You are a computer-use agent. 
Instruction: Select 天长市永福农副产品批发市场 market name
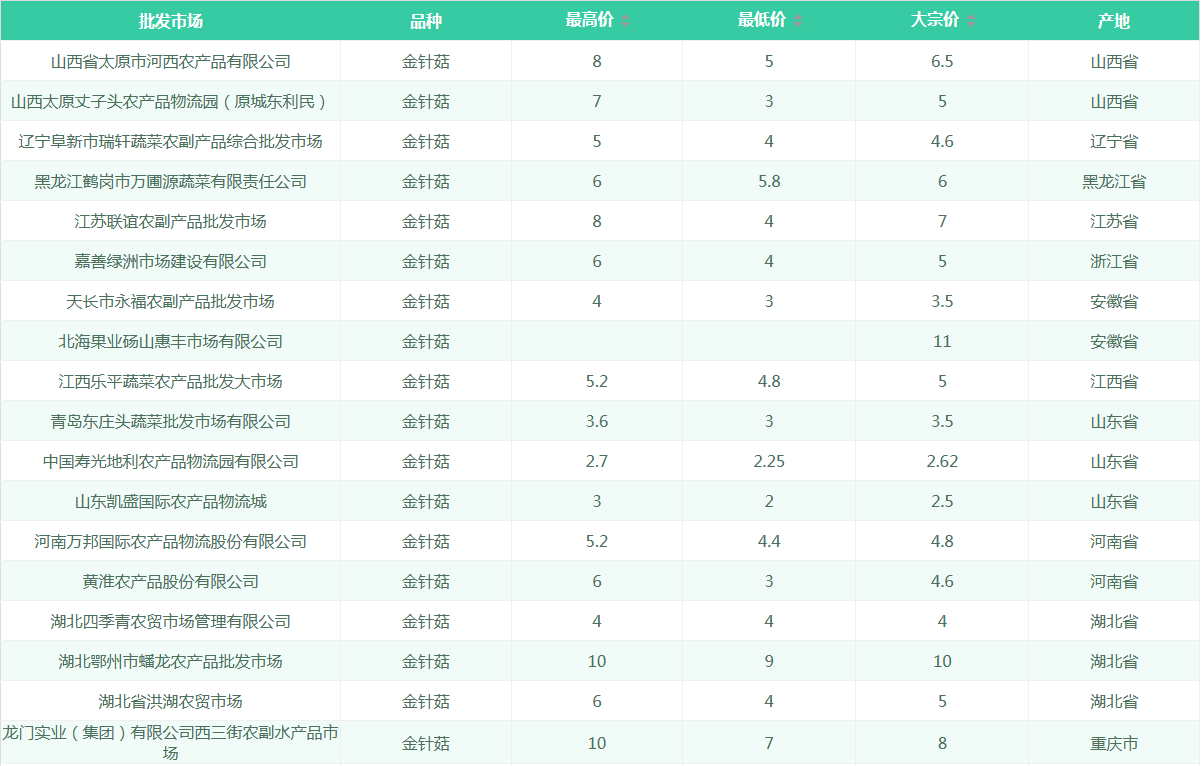(171, 301)
